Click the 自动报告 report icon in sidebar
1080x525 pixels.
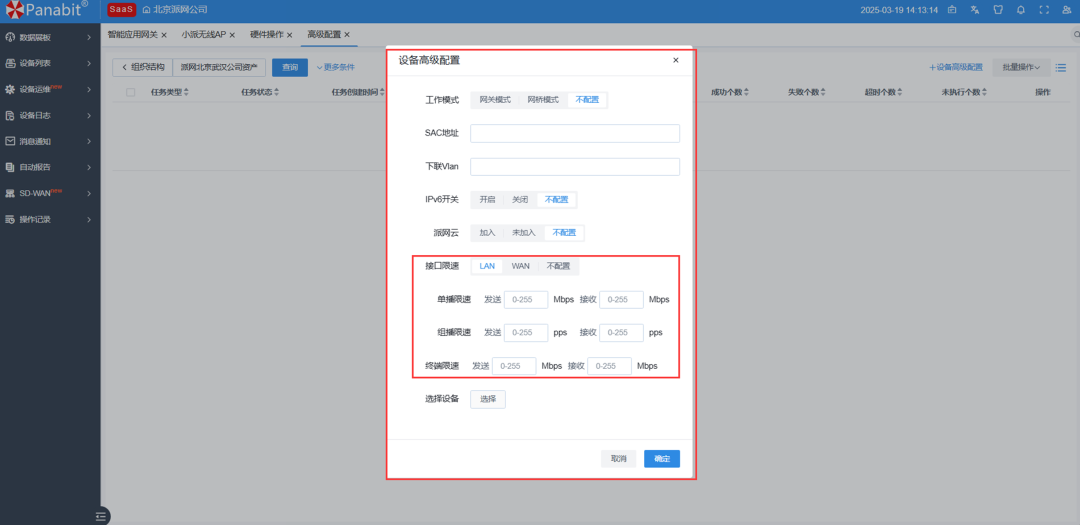(10, 167)
